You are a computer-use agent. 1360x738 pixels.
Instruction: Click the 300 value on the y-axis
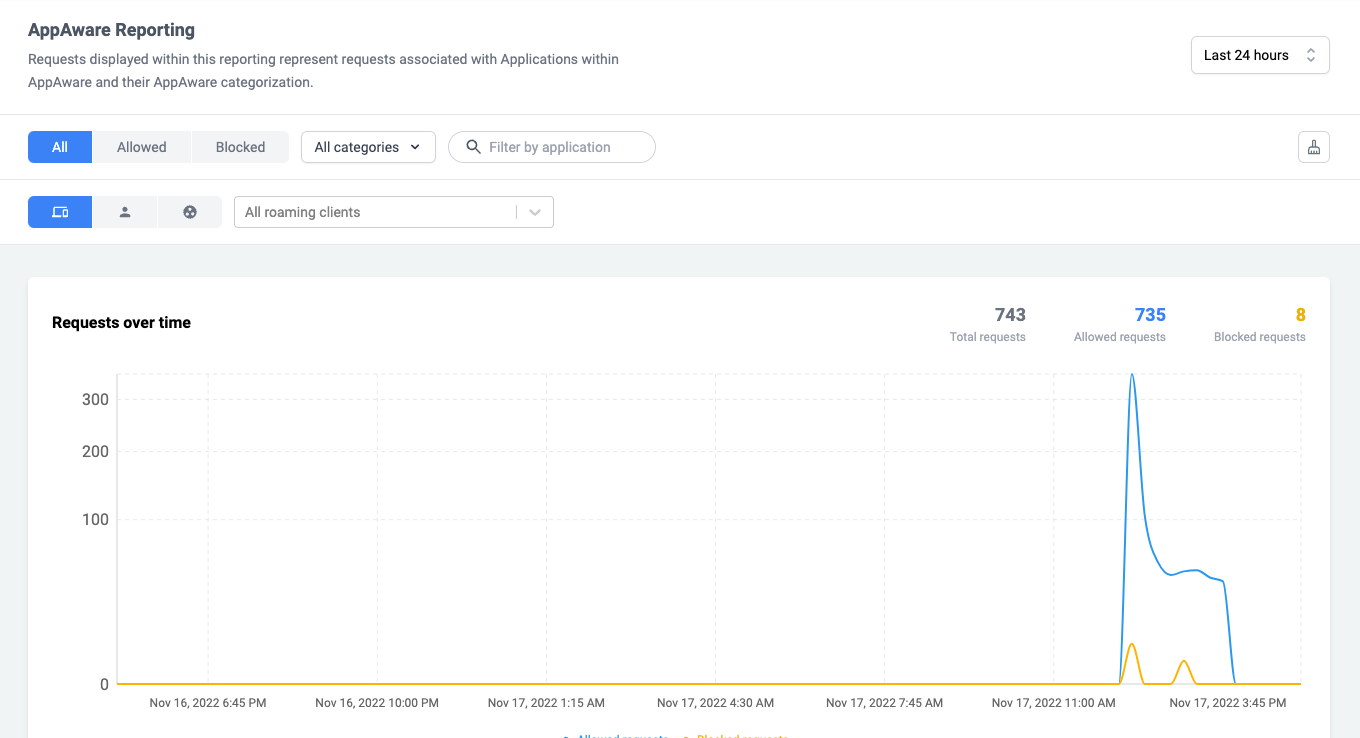tap(96, 400)
